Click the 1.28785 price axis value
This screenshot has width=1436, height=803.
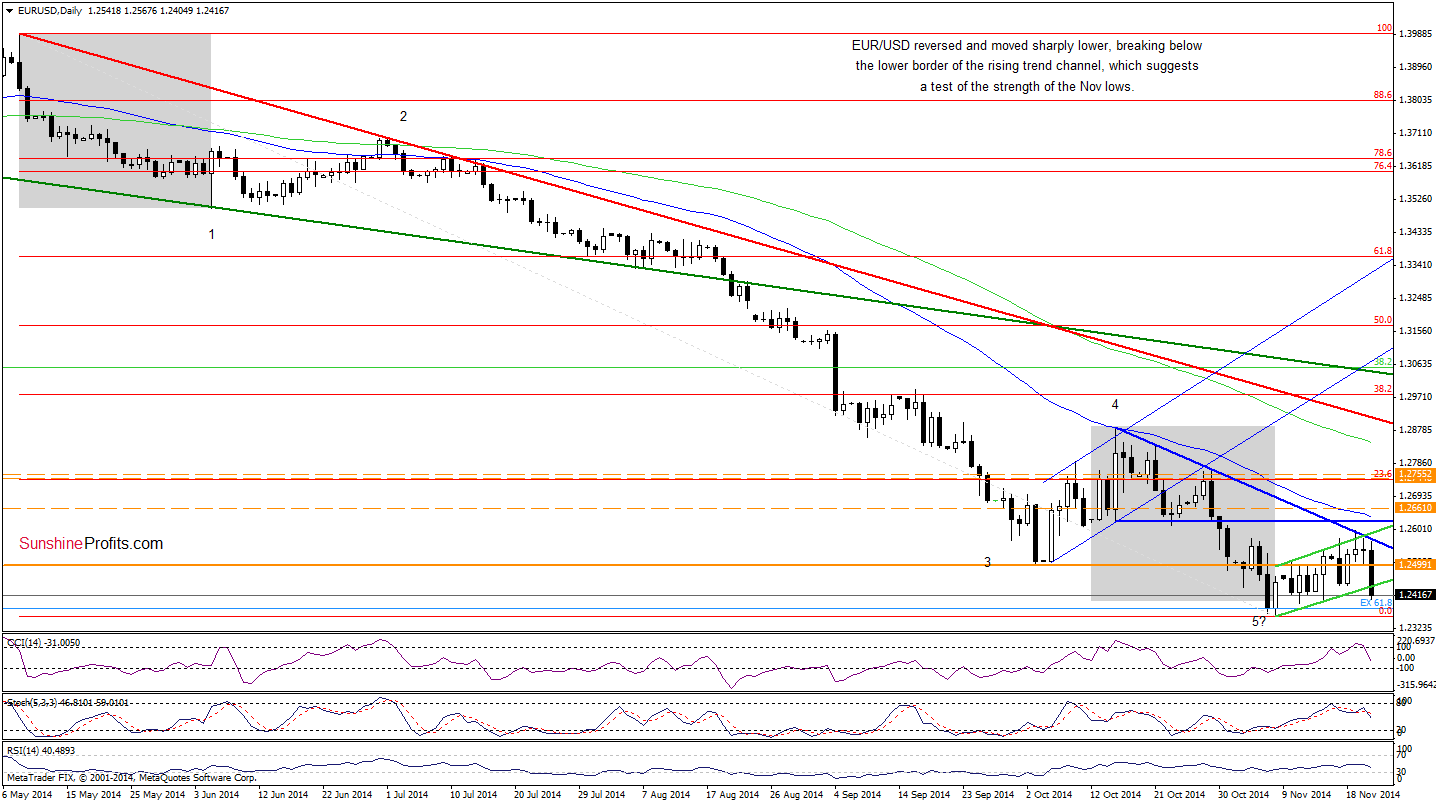(1417, 430)
